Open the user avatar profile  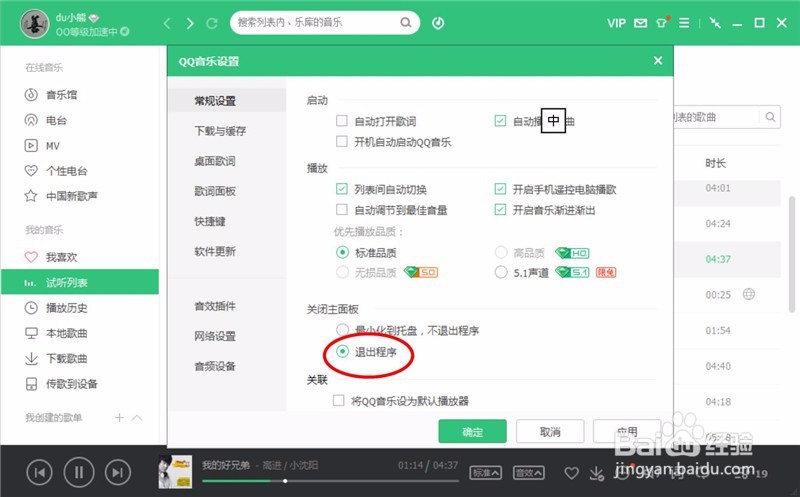pos(34,23)
